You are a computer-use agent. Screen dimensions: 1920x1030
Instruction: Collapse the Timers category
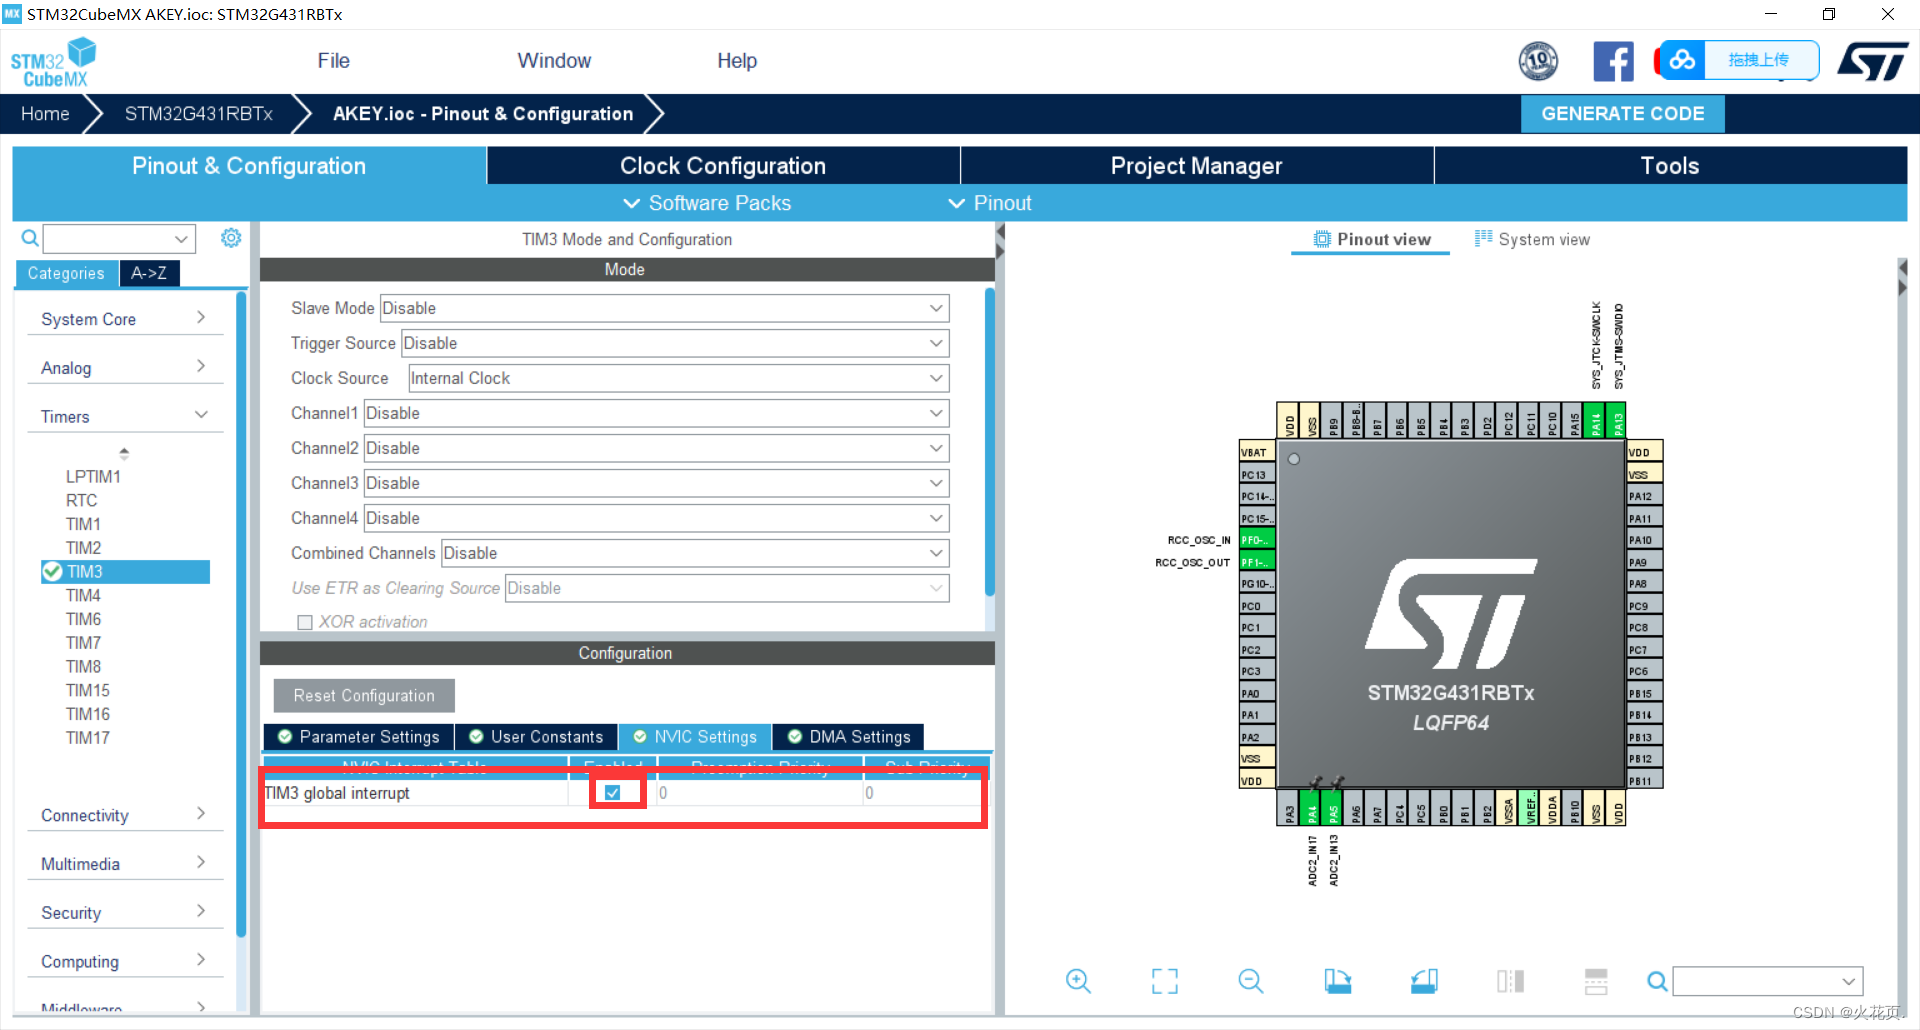[x=124, y=416]
